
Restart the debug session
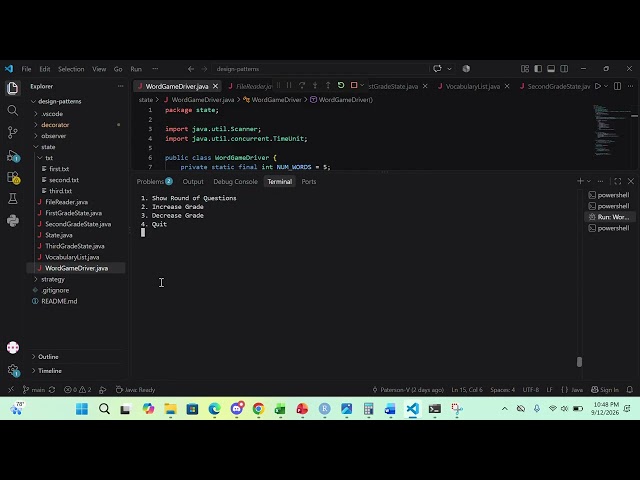(341, 85)
